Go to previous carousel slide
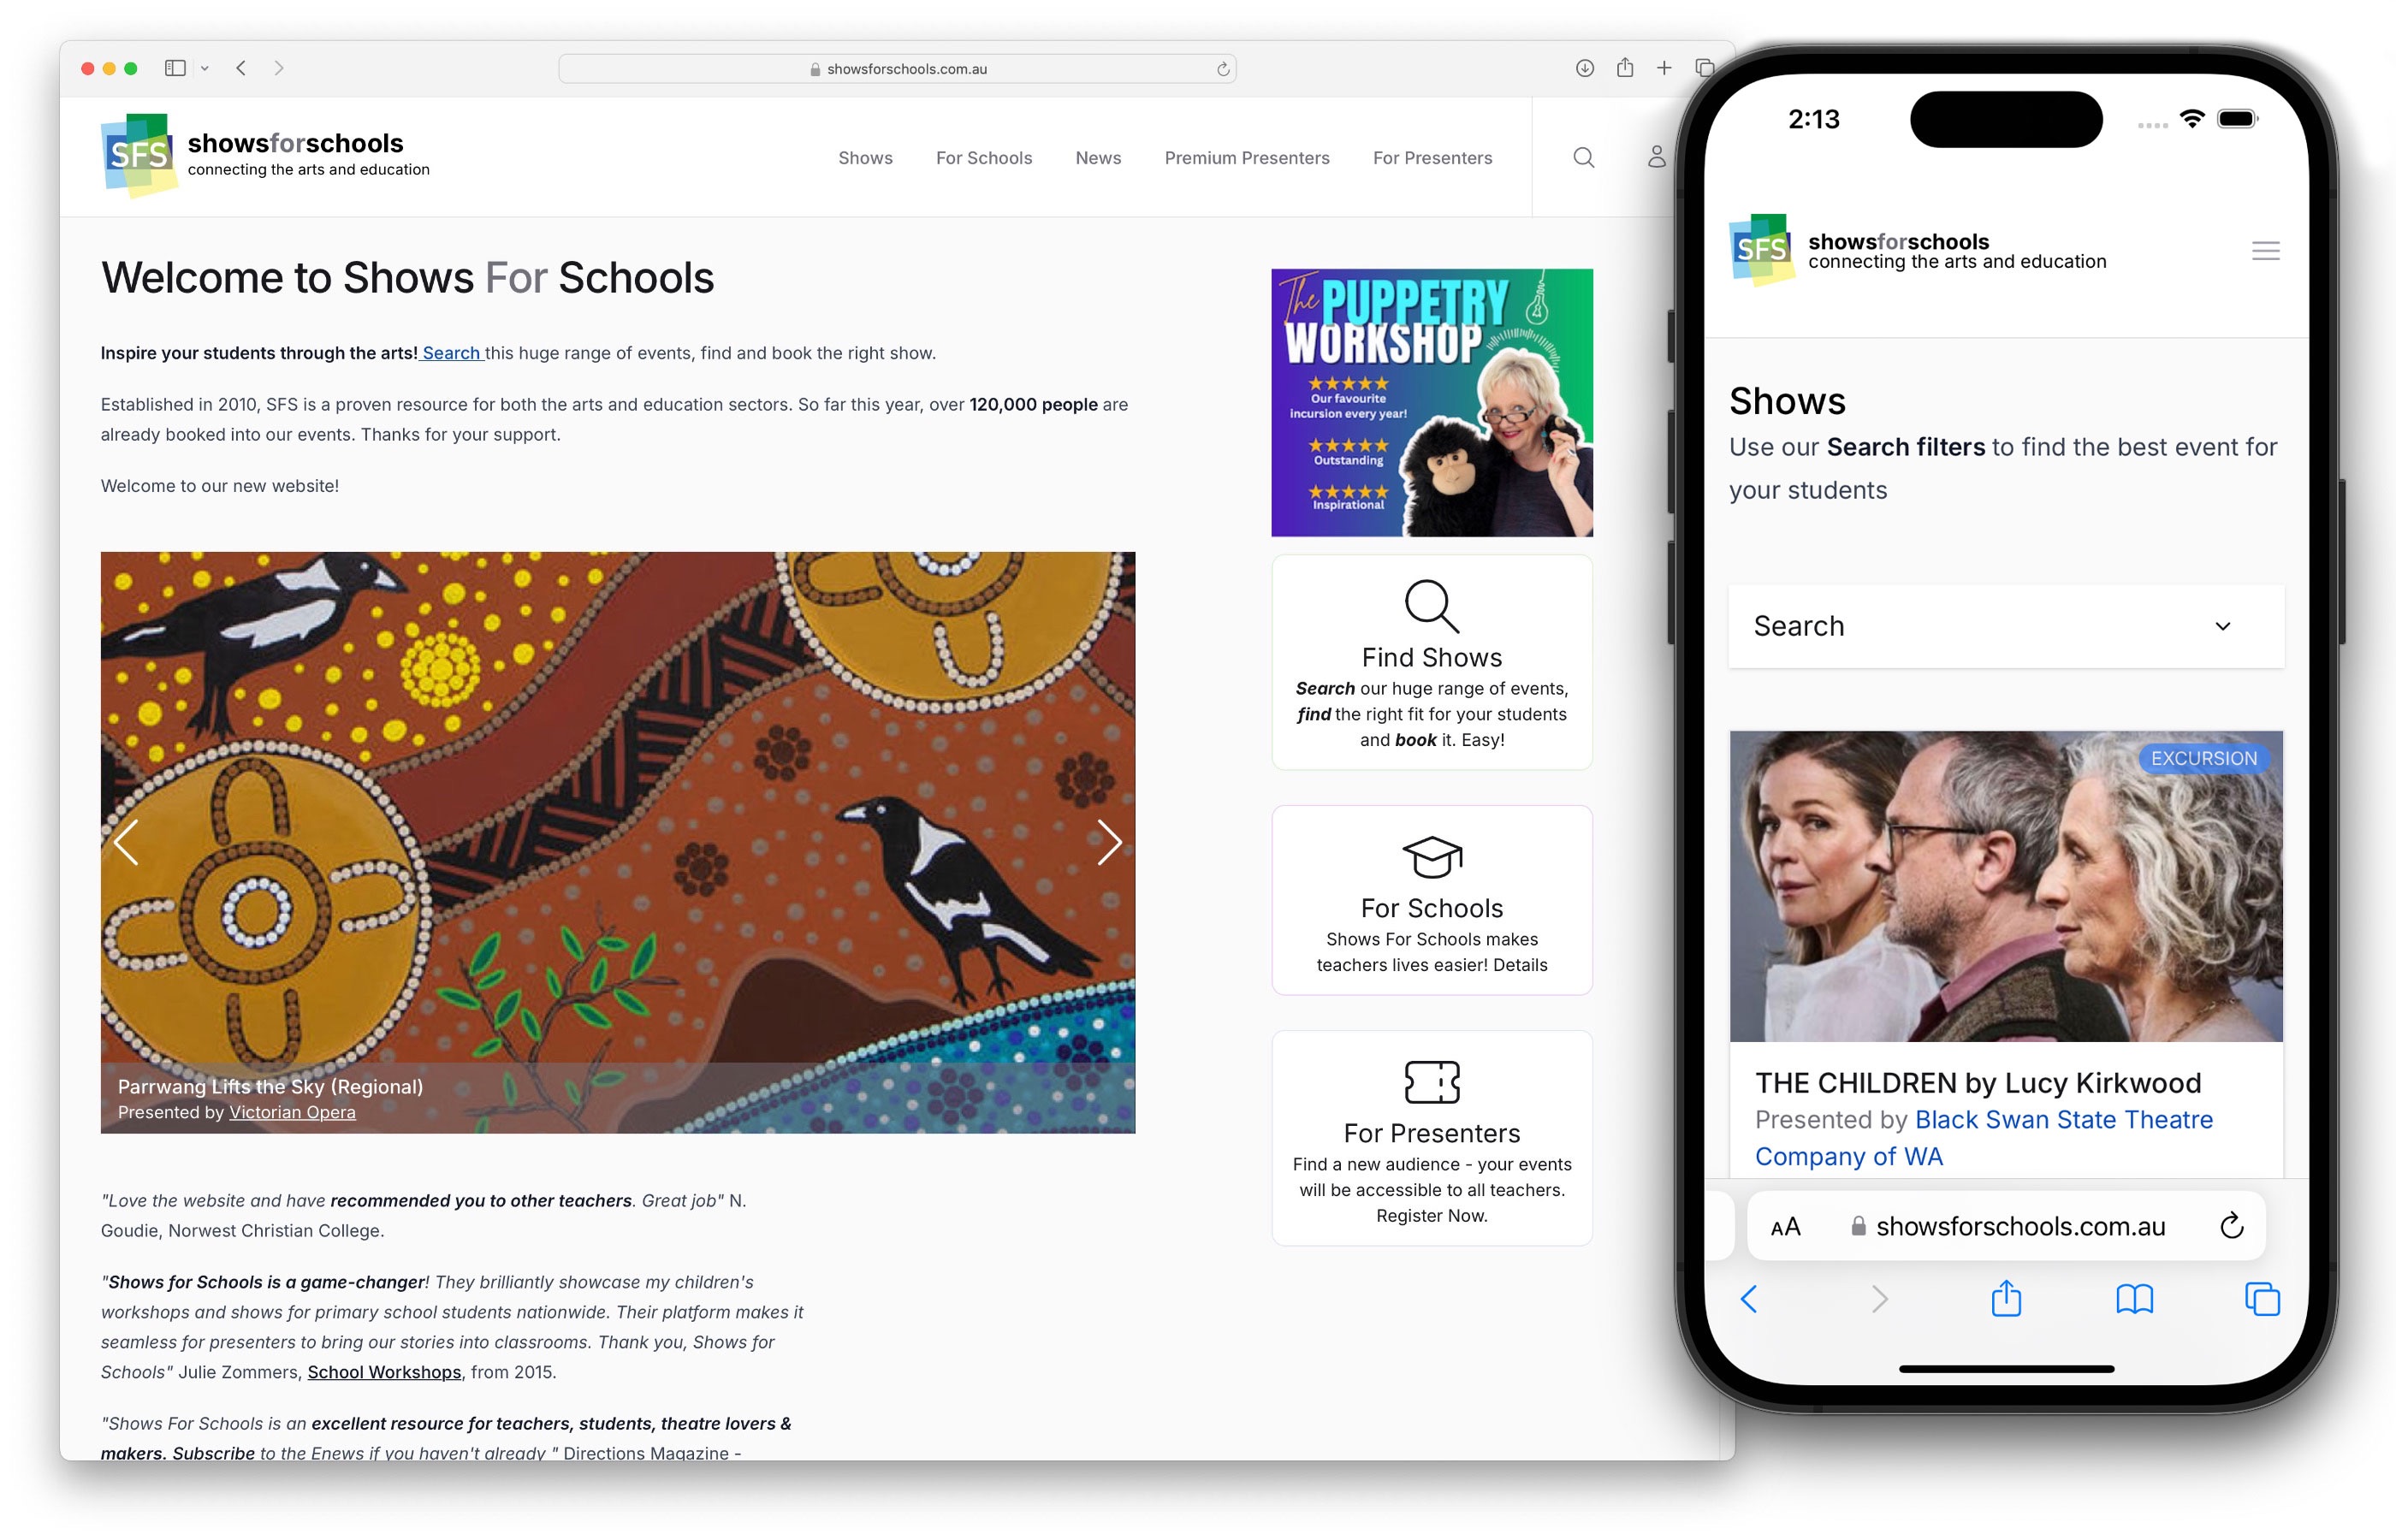The width and height of the screenshot is (2396, 1540). tap(126, 842)
